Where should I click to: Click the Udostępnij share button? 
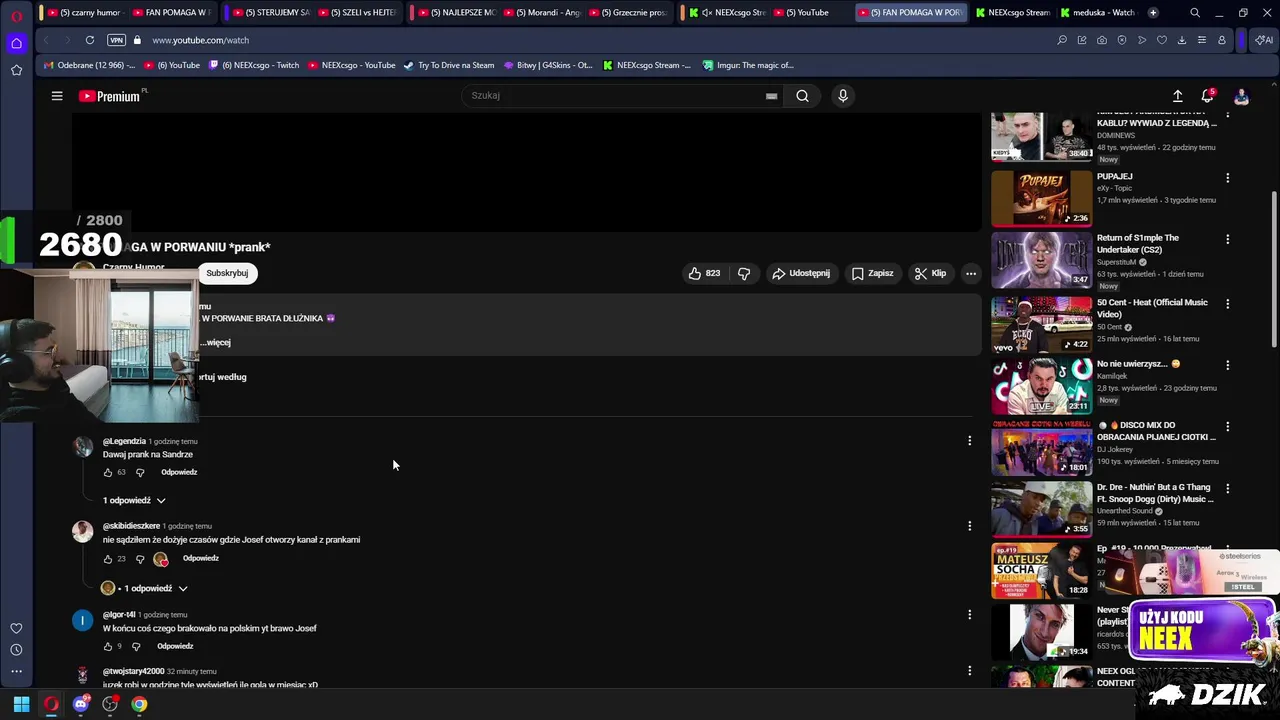(x=800, y=273)
